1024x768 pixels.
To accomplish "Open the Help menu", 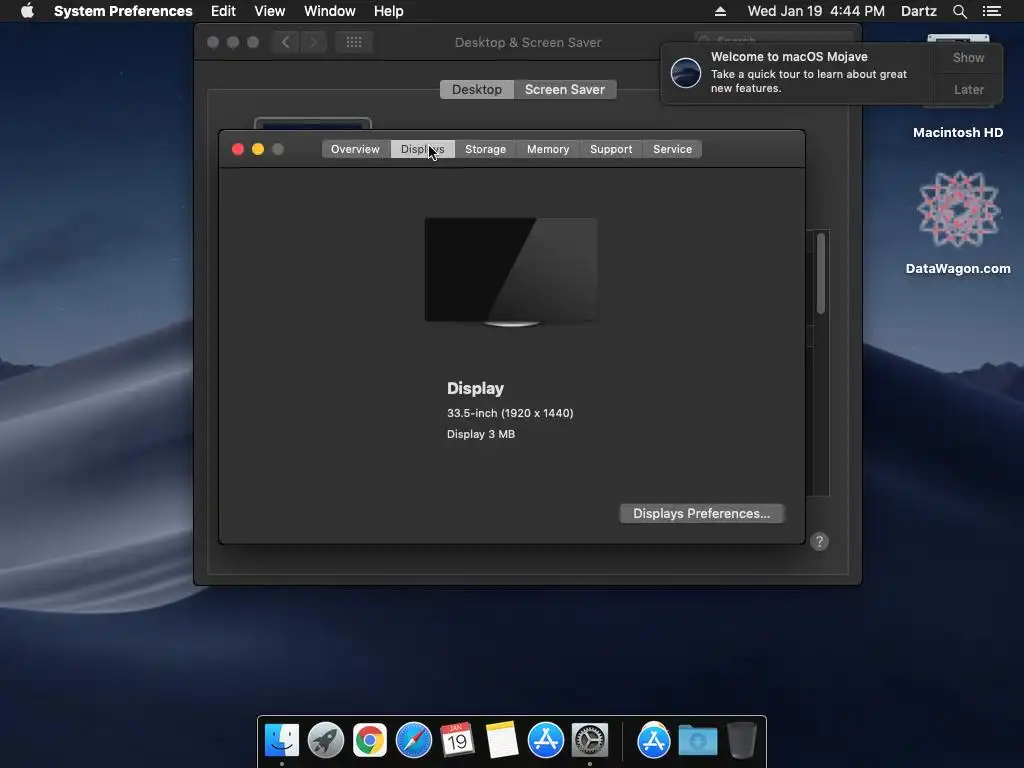I will click(x=389, y=11).
